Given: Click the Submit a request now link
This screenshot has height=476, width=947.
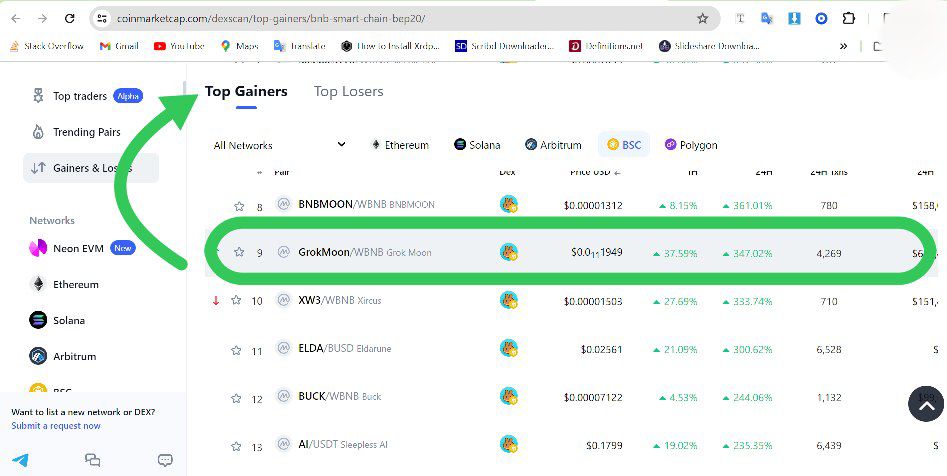Looking at the screenshot, I should click(56, 426).
